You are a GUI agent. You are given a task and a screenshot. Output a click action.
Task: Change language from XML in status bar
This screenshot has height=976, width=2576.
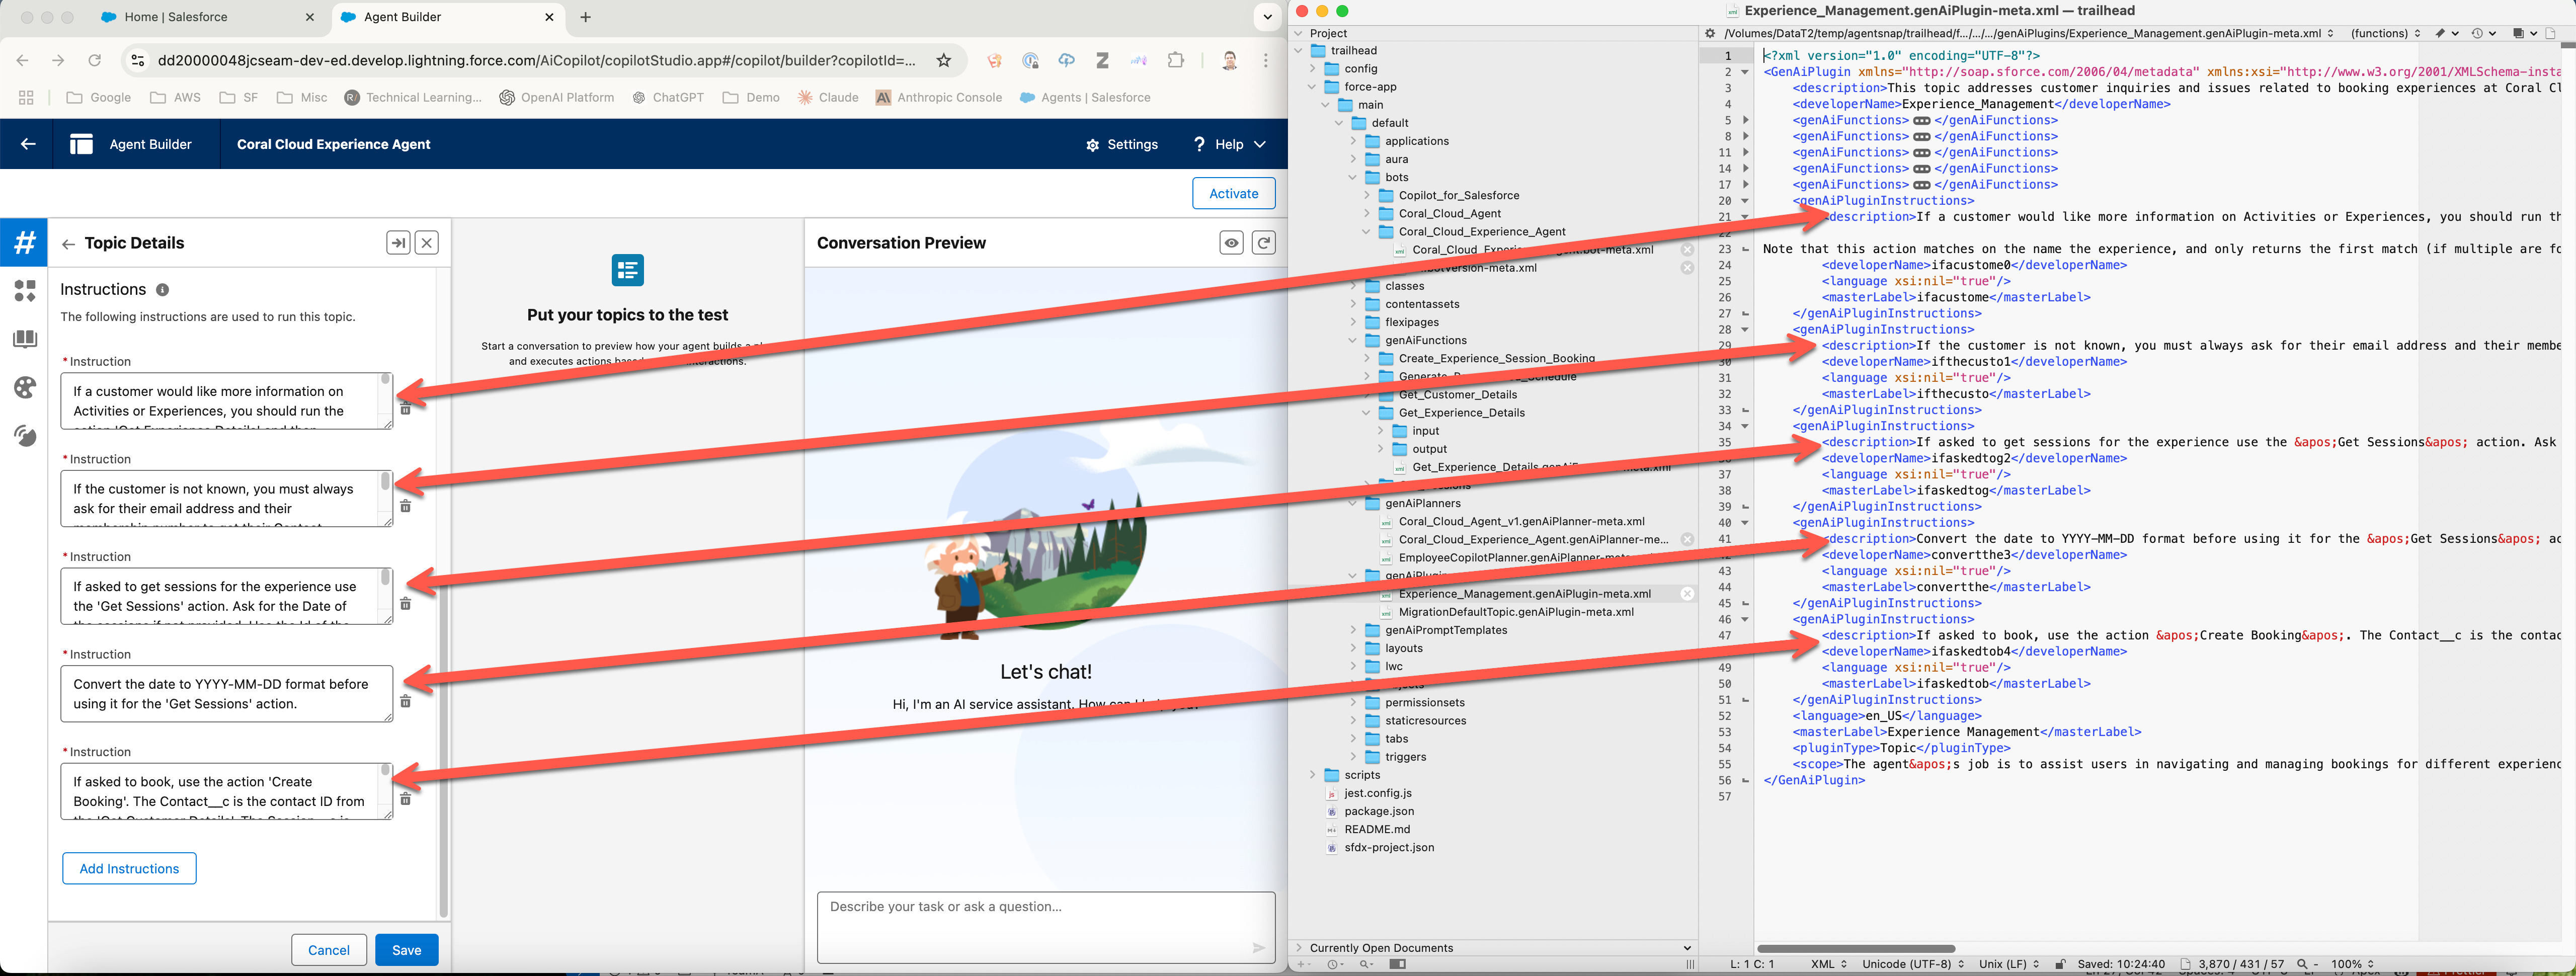coord(1829,964)
